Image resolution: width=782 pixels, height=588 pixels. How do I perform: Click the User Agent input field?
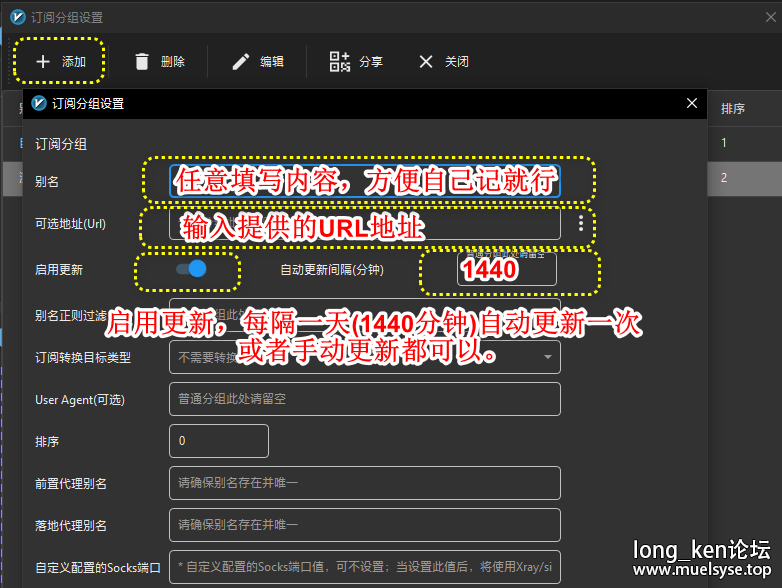pyautogui.click(x=365, y=399)
